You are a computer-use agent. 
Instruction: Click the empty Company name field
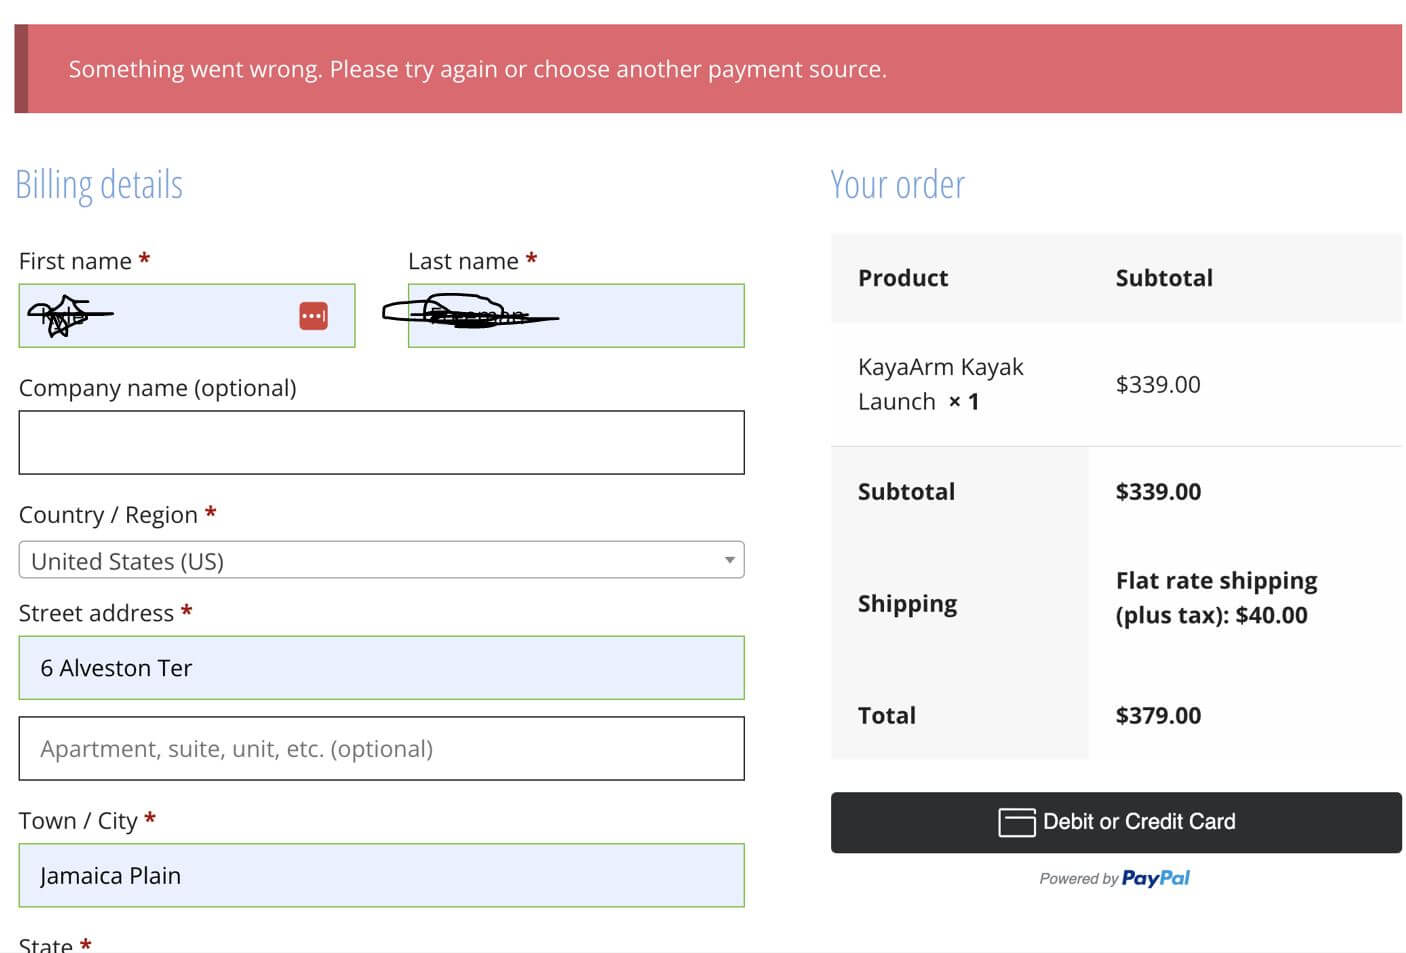coord(381,442)
